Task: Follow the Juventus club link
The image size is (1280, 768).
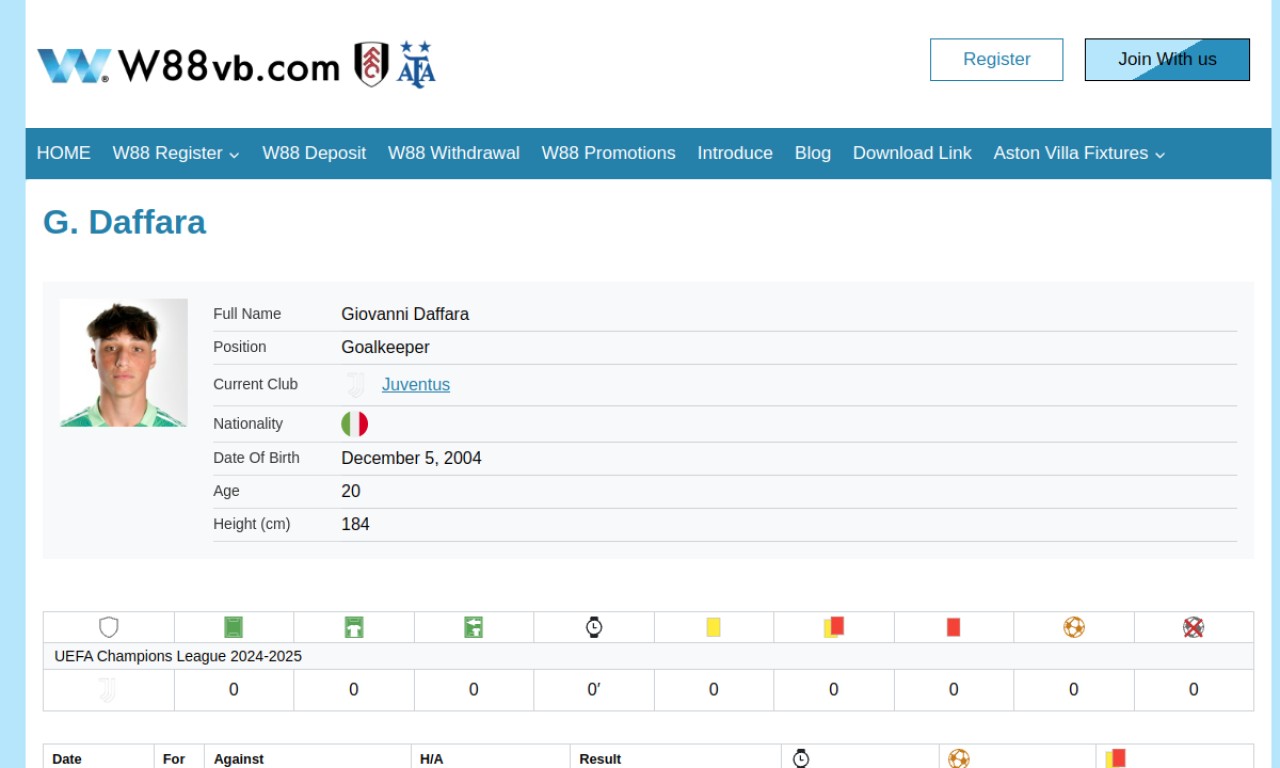Action: click(x=416, y=385)
